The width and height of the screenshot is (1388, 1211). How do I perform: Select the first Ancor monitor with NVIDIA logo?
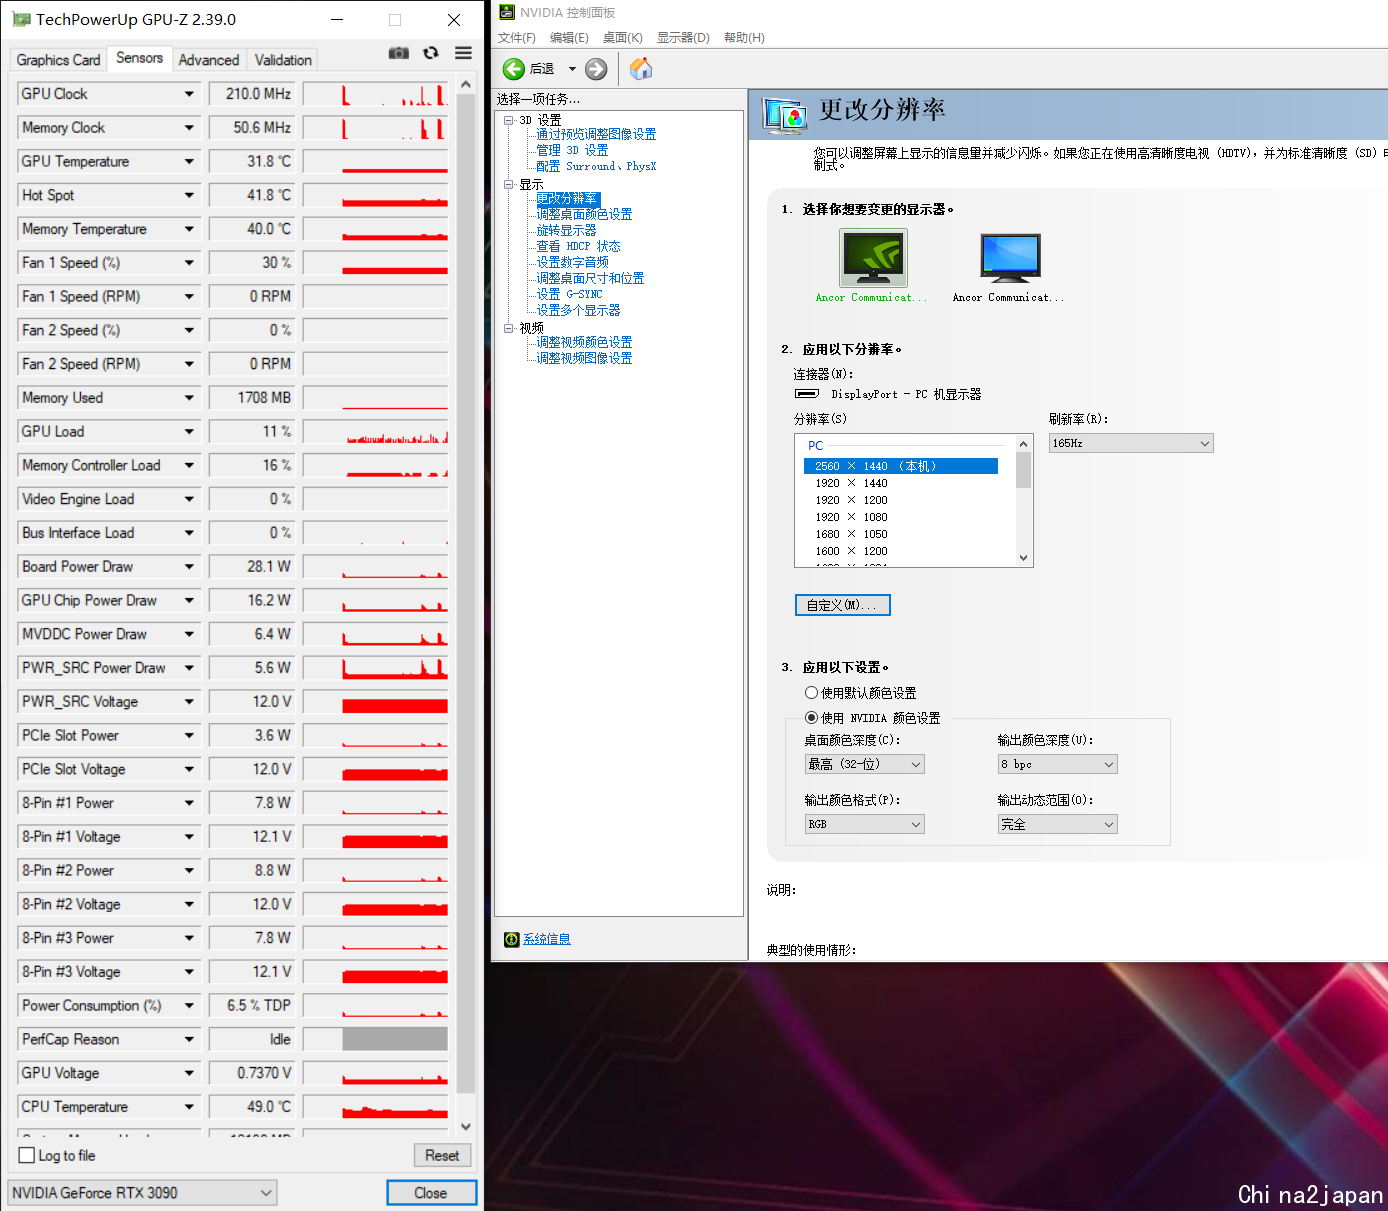point(873,258)
